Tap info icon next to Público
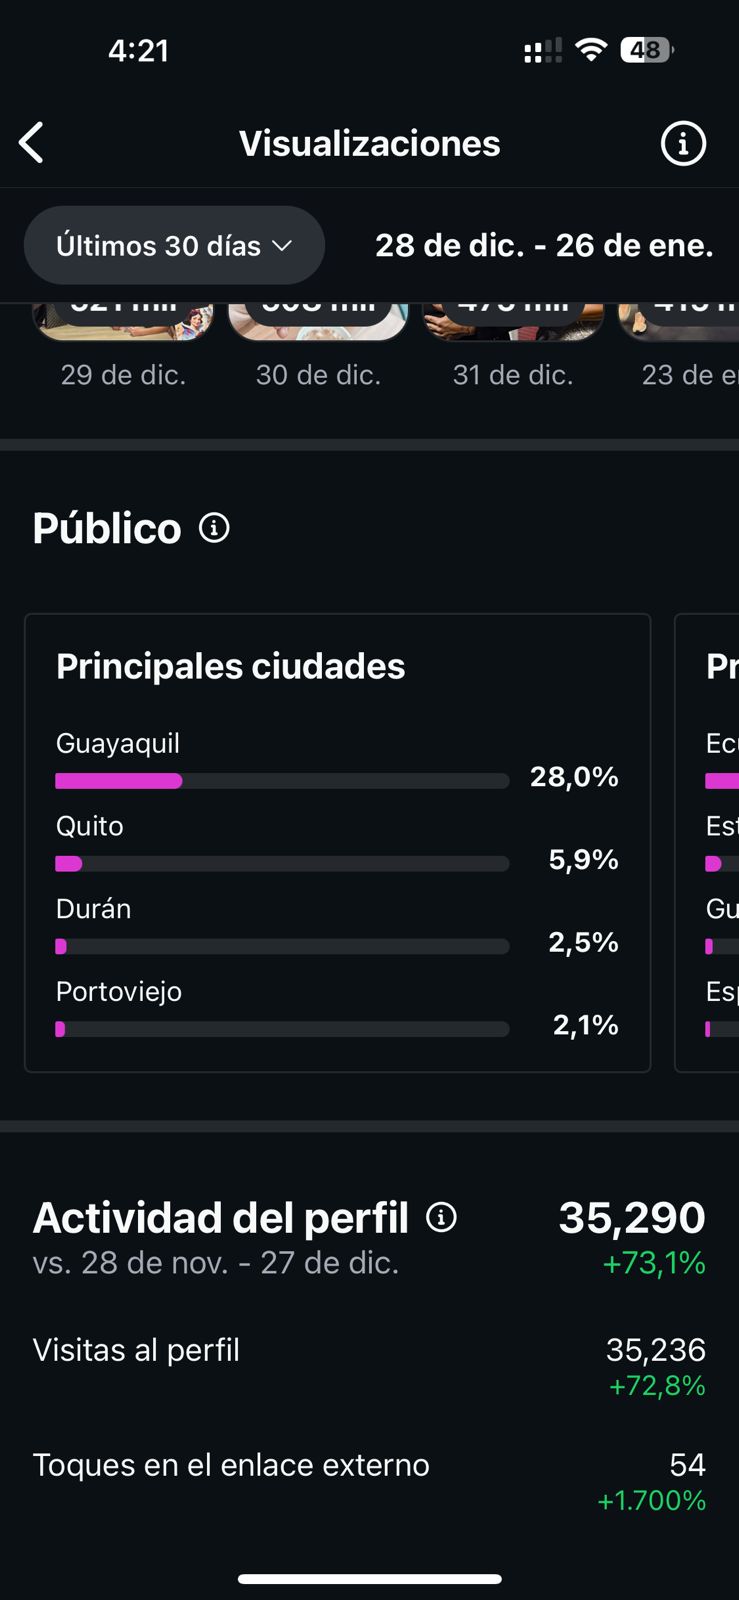Screen dimensions: 739x1600 pyautogui.click(x=214, y=527)
